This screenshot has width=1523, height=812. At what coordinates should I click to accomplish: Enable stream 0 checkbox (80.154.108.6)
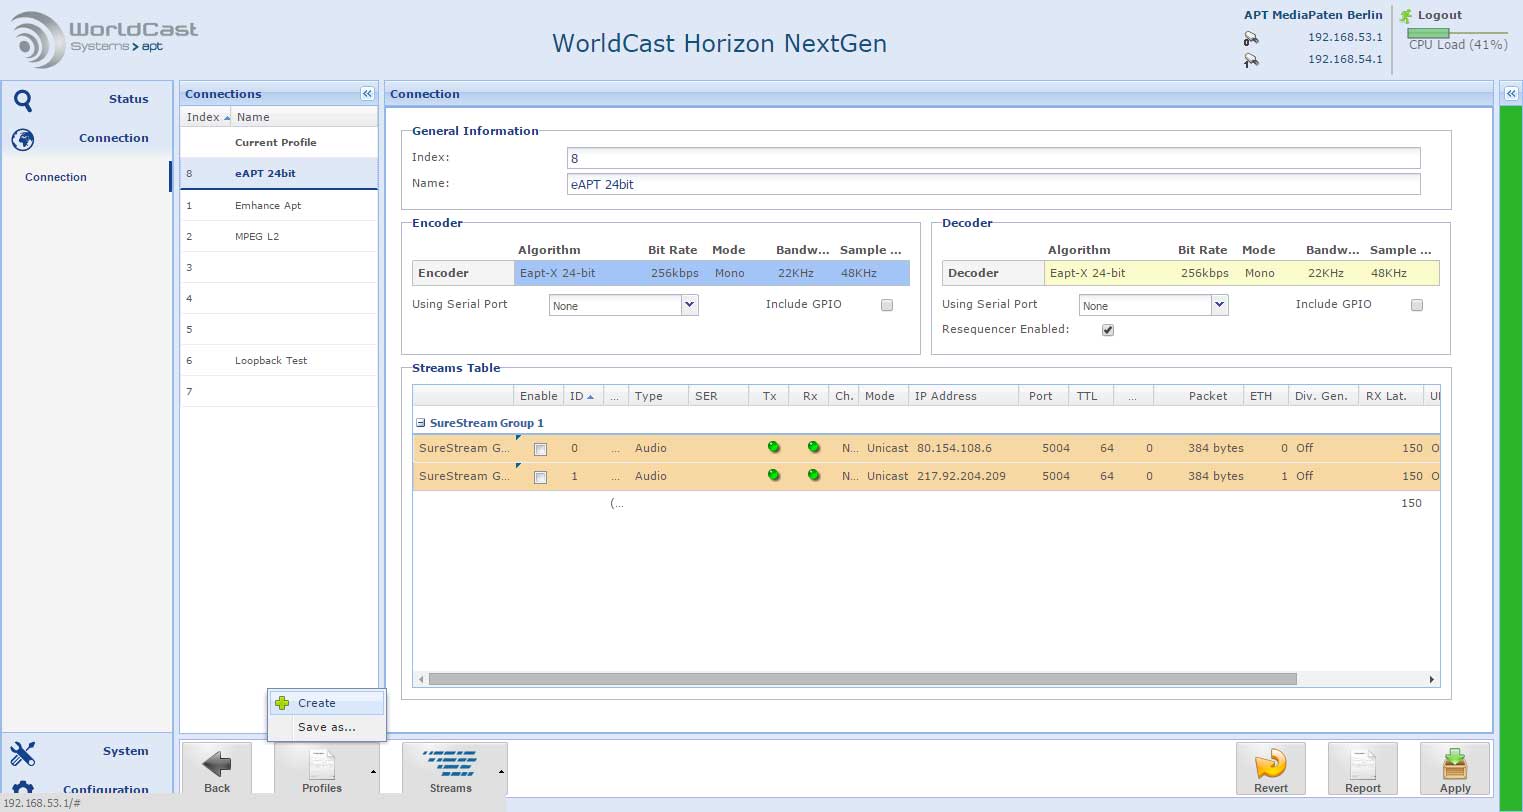tap(540, 450)
